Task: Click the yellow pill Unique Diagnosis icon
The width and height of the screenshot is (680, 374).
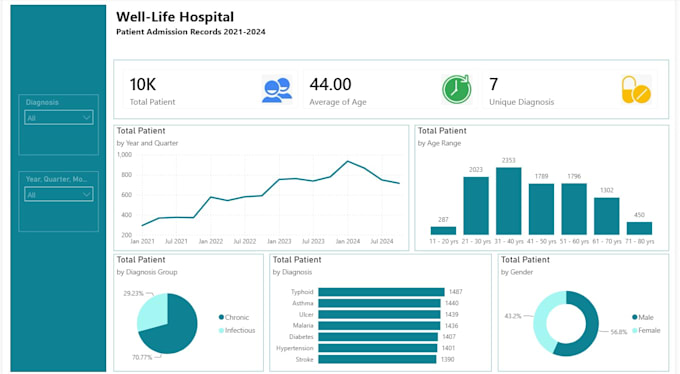Action: pos(636,90)
